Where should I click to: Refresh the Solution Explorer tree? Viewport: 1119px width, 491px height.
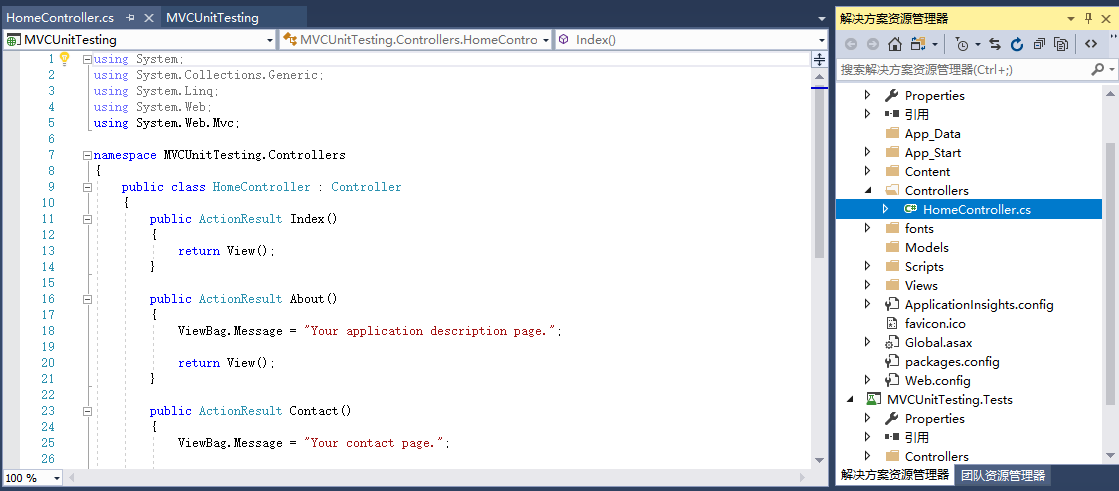click(1017, 44)
